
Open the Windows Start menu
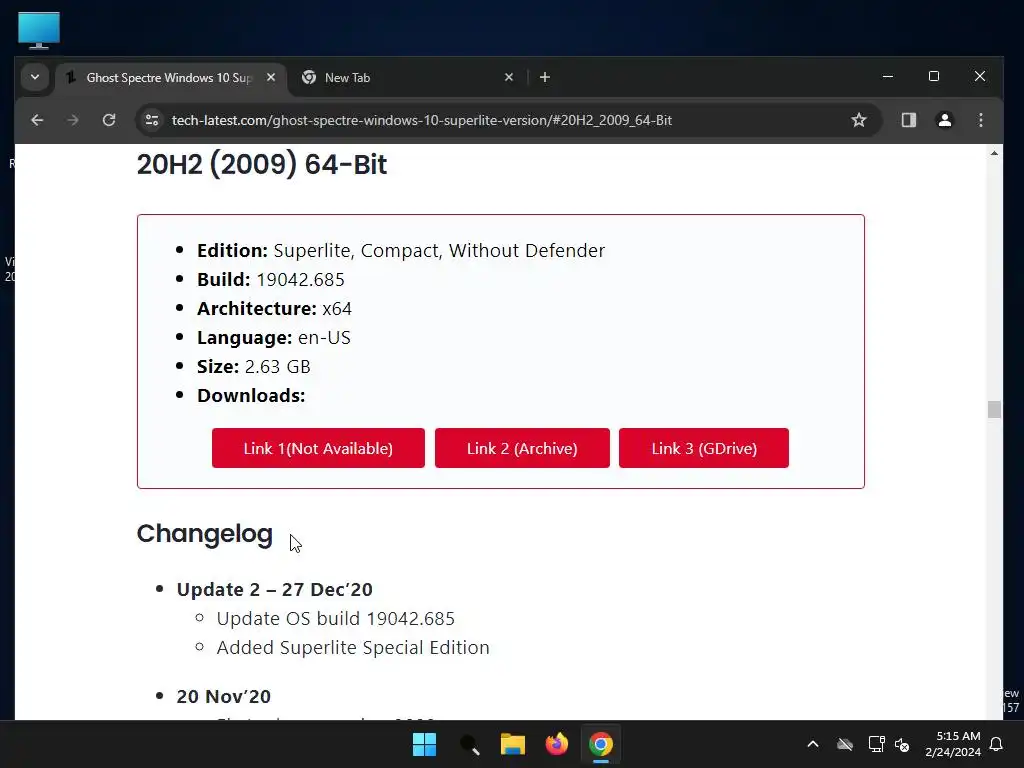[424, 744]
